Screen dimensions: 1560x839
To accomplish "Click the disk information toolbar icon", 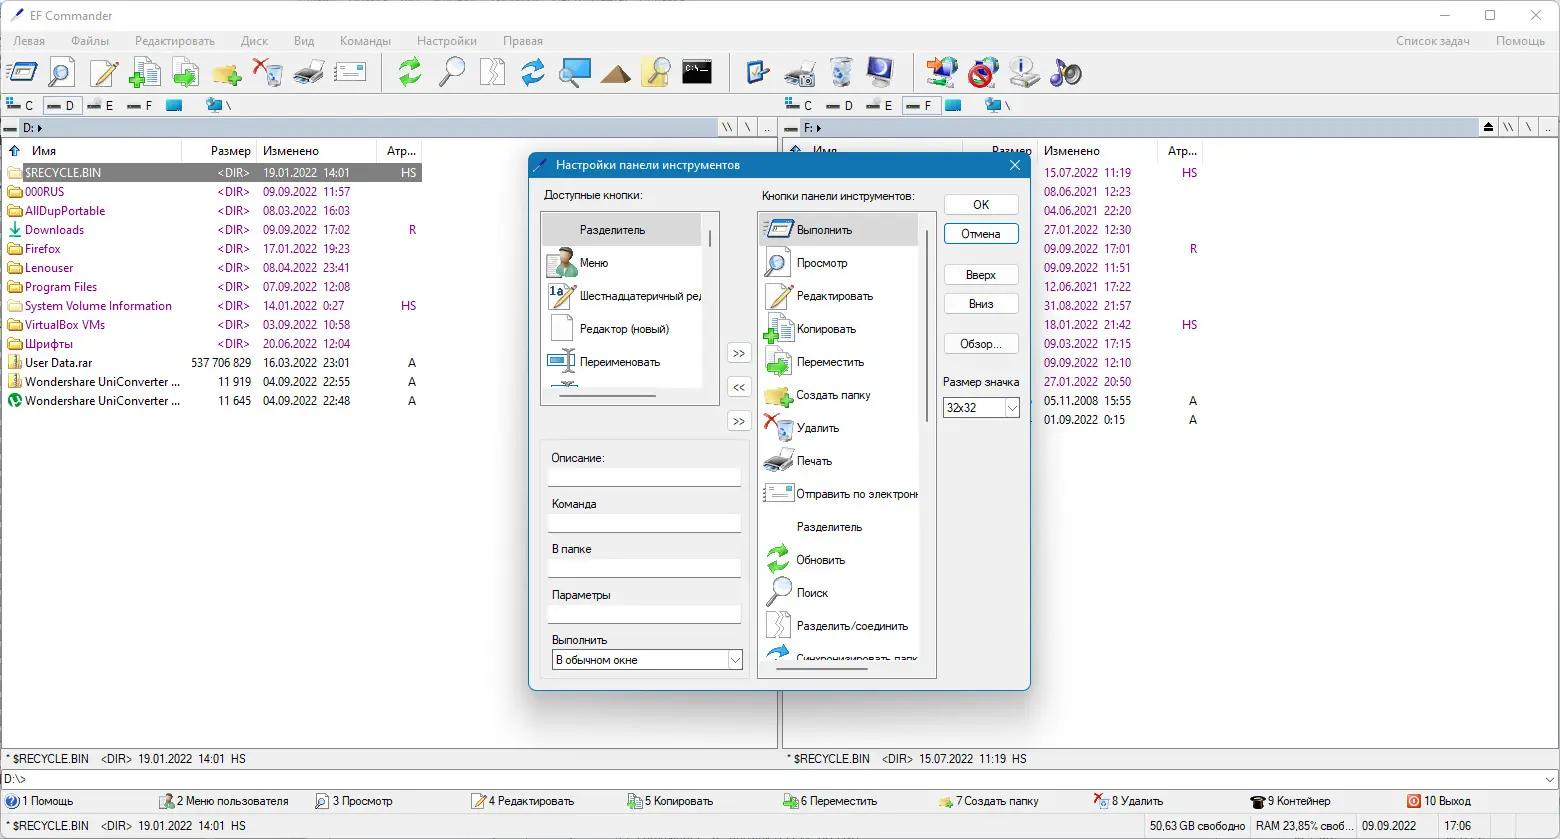I will tap(1024, 72).
